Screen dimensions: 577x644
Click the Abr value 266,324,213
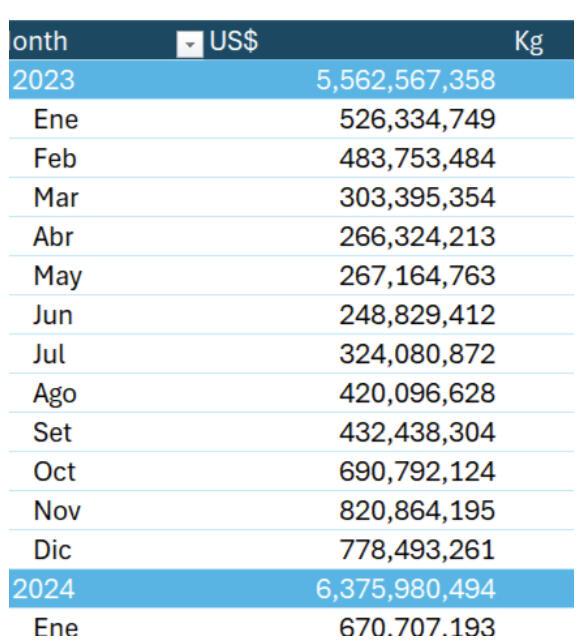417,237
